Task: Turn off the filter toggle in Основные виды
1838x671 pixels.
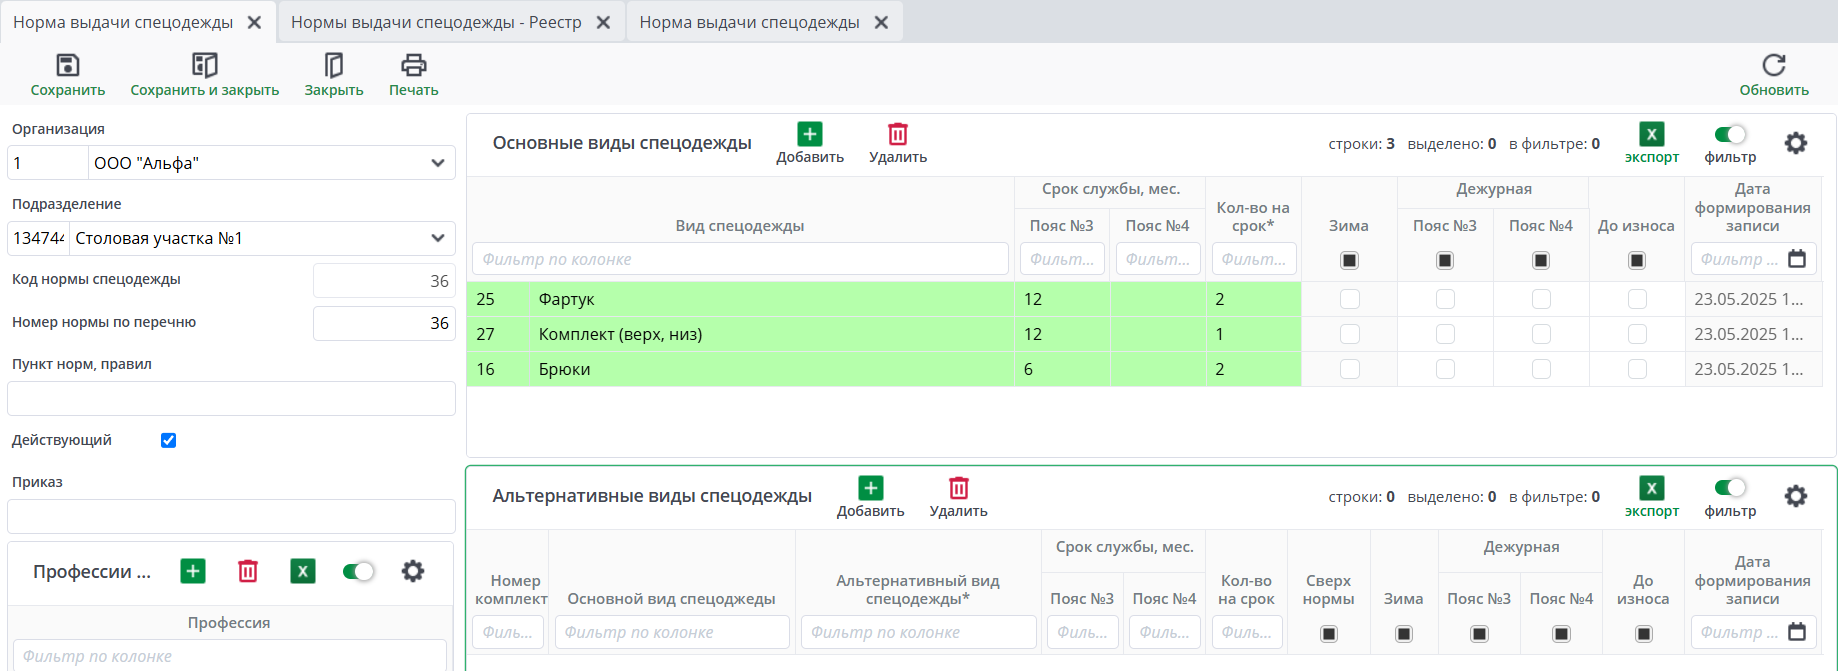Action: (1729, 135)
